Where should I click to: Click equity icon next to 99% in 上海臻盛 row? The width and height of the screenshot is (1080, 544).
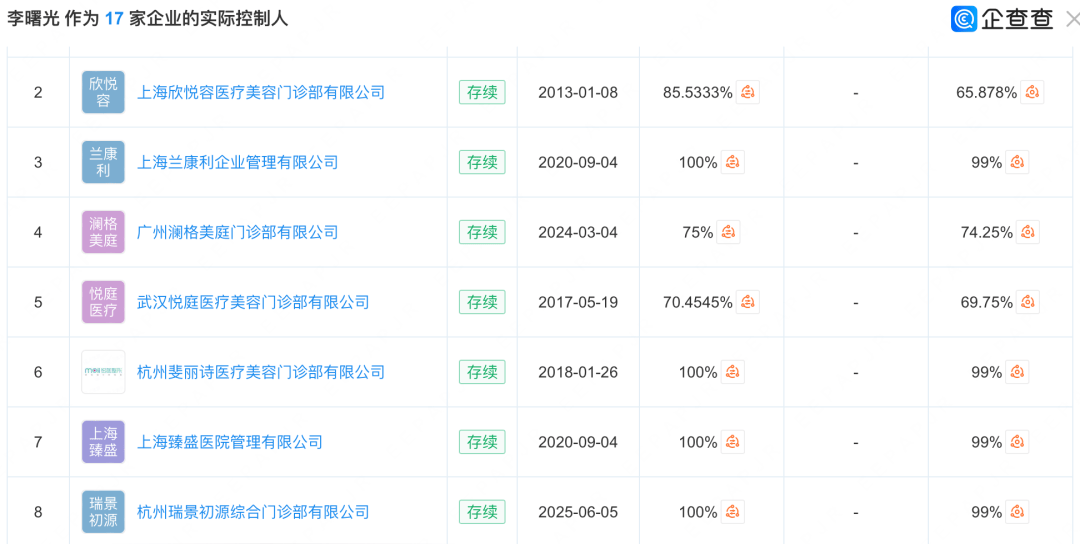point(1017,441)
